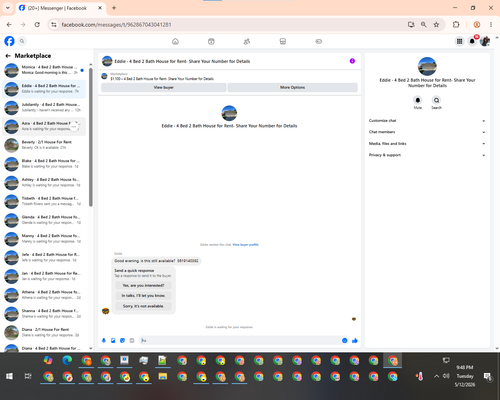Open tab search dropdown arrow

pos(8,8)
